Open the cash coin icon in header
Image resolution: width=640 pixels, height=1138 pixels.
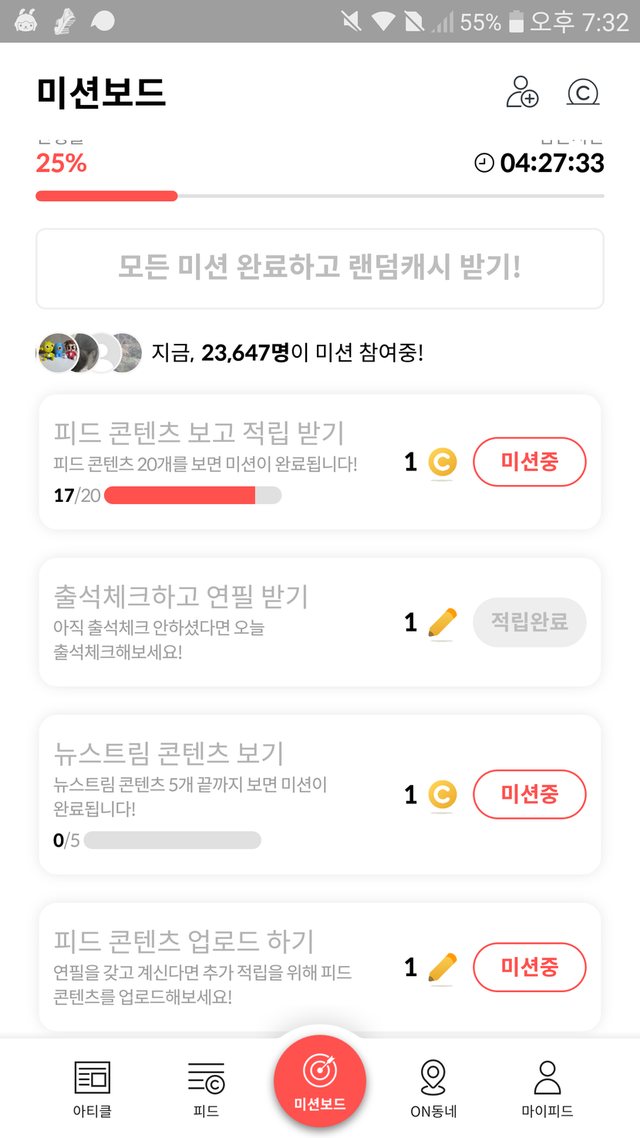click(582, 92)
